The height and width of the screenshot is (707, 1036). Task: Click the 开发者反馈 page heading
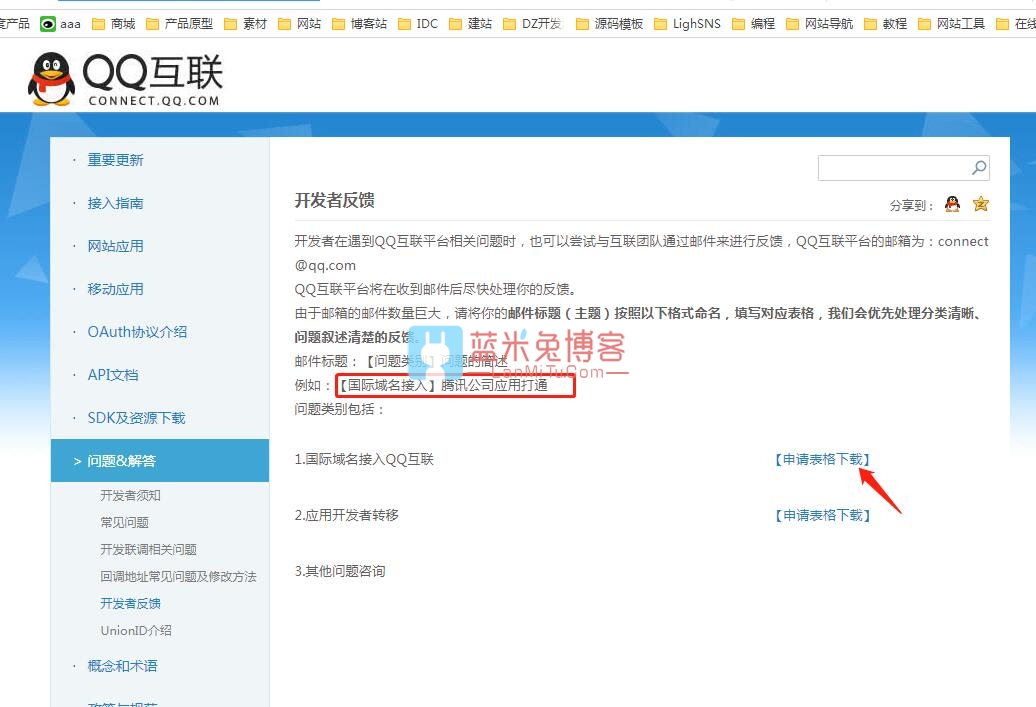click(334, 200)
